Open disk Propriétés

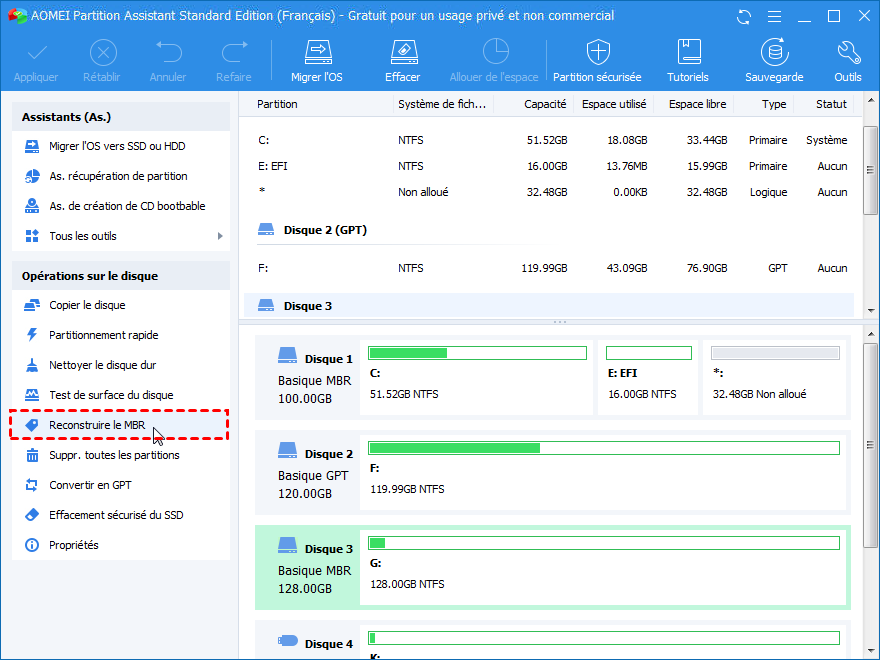tap(121, 546)
